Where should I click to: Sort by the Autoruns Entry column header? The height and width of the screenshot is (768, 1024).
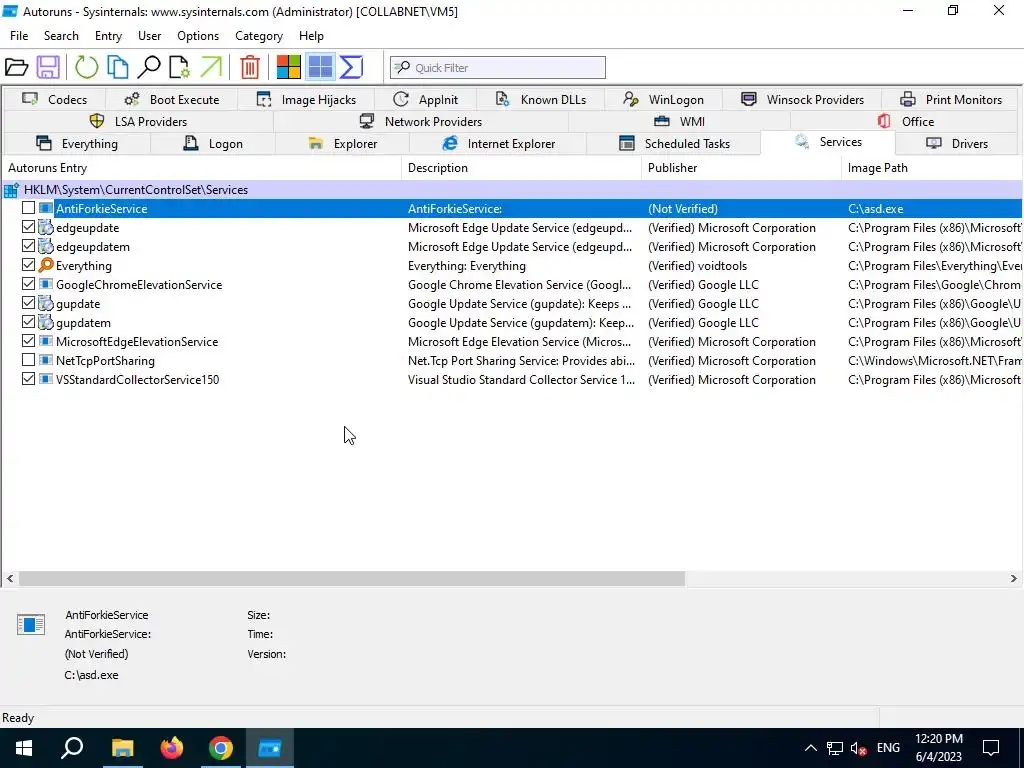202,168
